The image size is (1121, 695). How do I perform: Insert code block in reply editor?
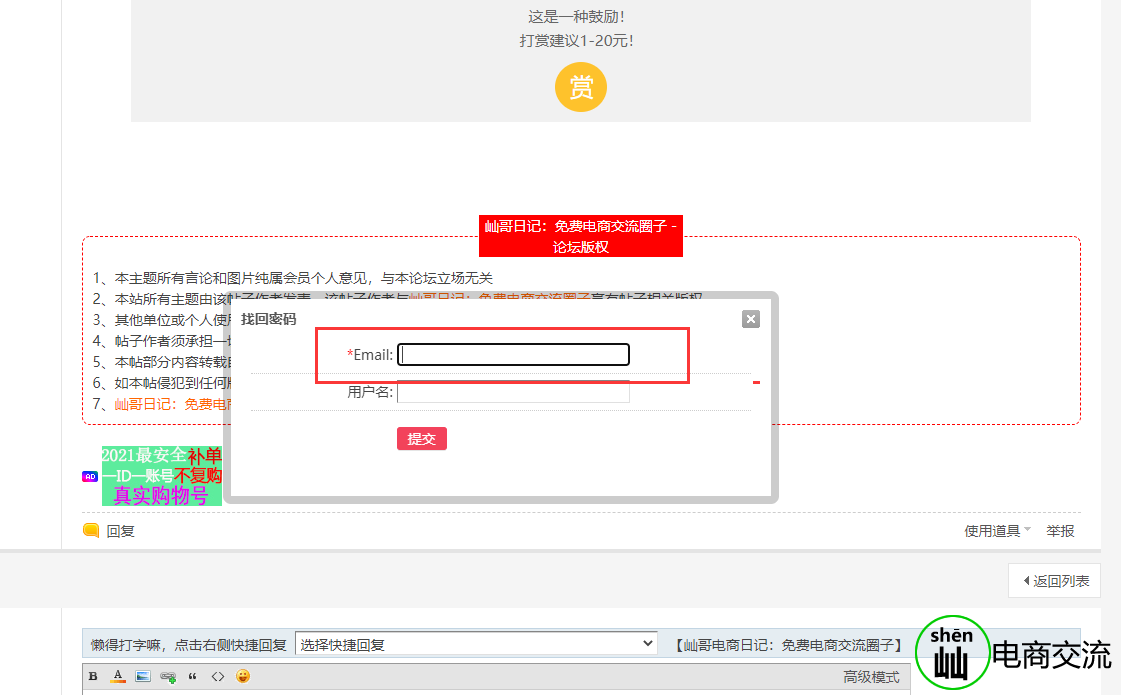tap(217, 677)
